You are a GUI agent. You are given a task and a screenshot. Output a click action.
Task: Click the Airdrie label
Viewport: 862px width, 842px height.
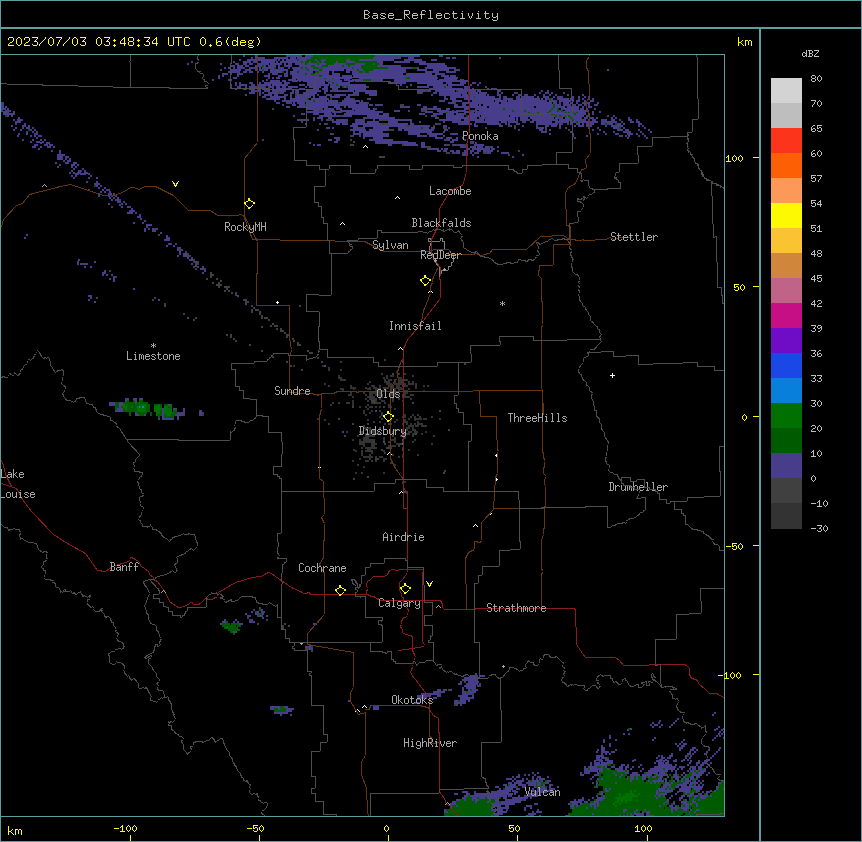coord(403,537)
